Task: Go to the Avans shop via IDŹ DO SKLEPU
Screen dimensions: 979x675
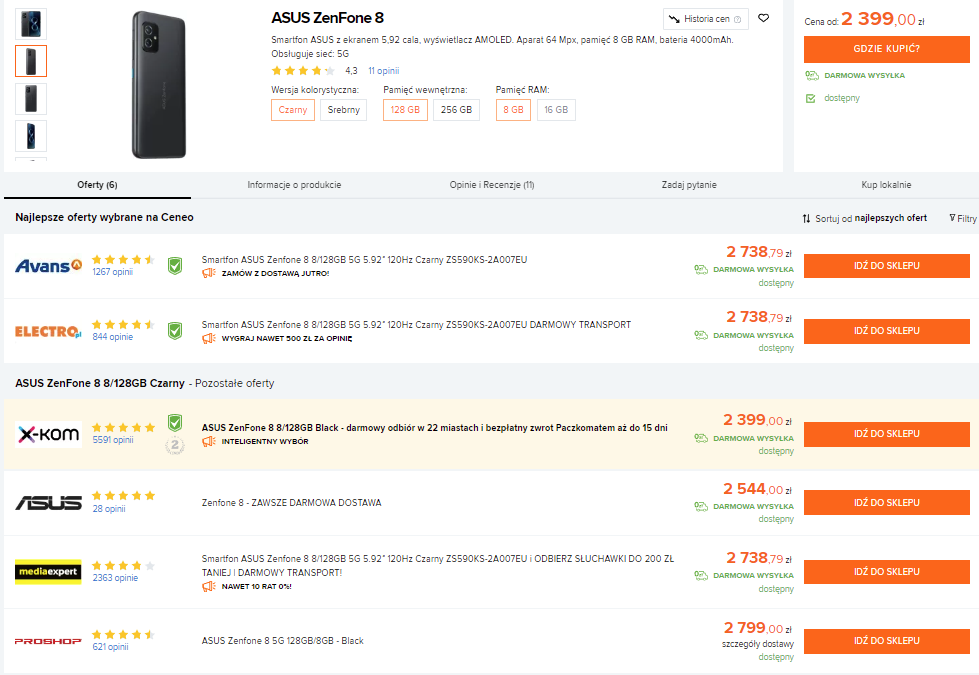Action: coord(887,266)
